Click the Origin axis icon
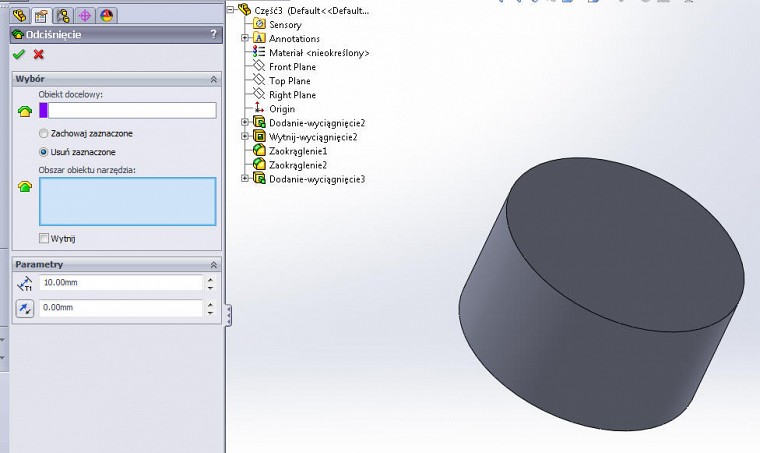 (x=259, y=108)
